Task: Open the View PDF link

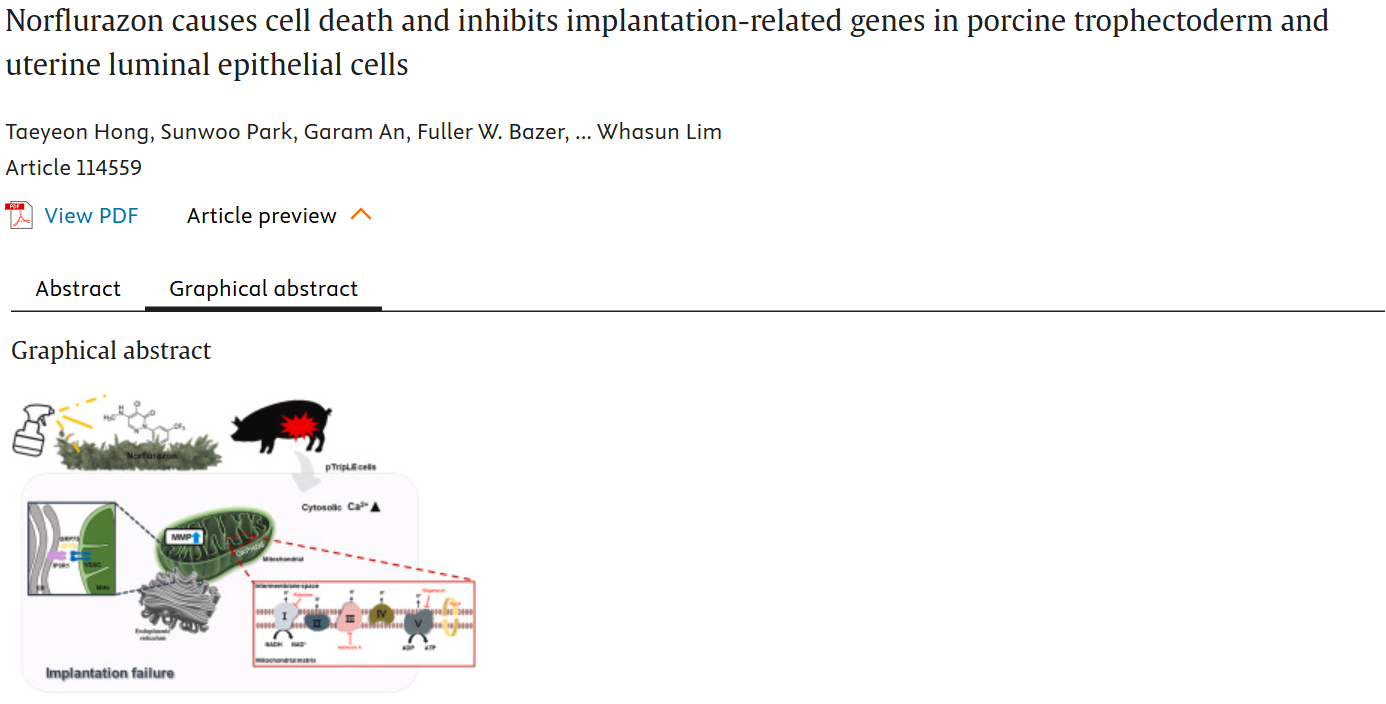Action: click(x=91, y=216)
